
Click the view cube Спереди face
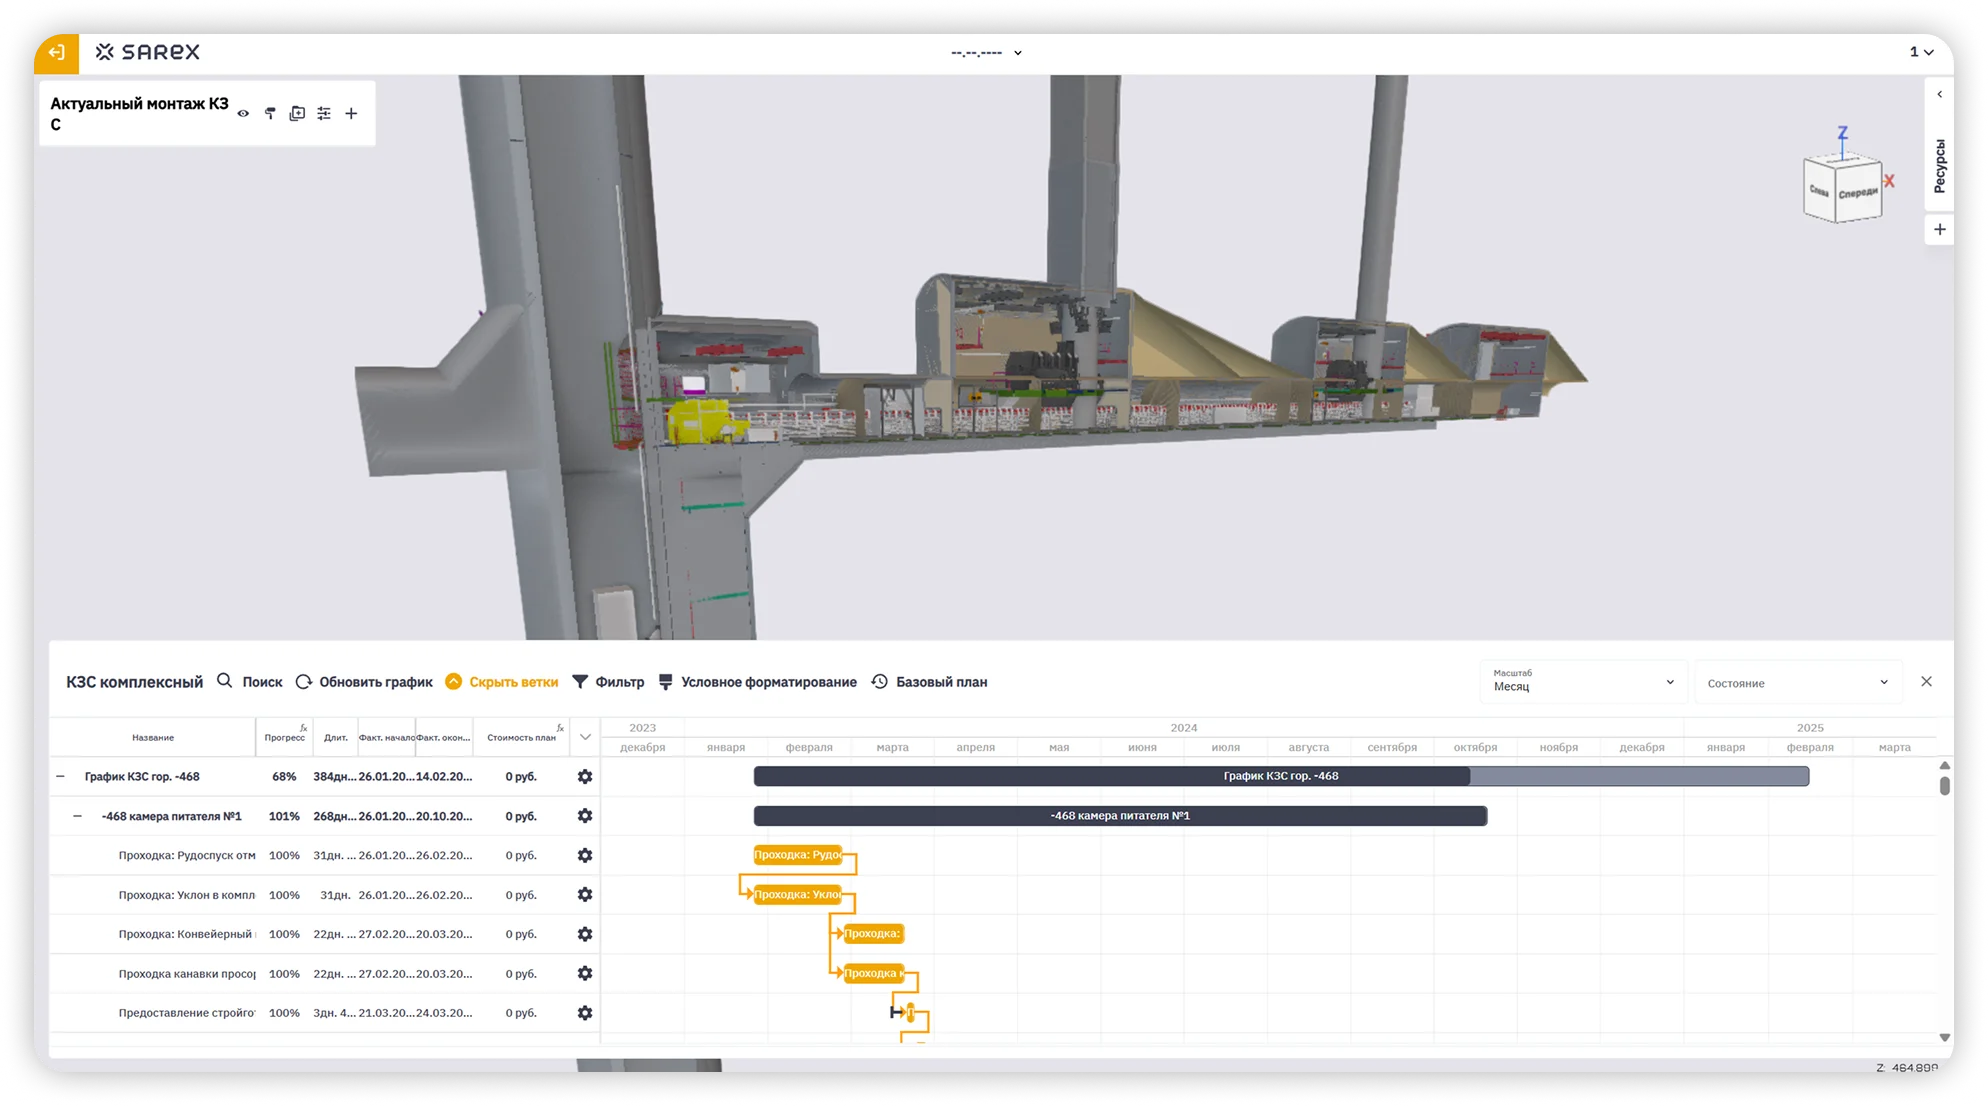[1857, 192]
